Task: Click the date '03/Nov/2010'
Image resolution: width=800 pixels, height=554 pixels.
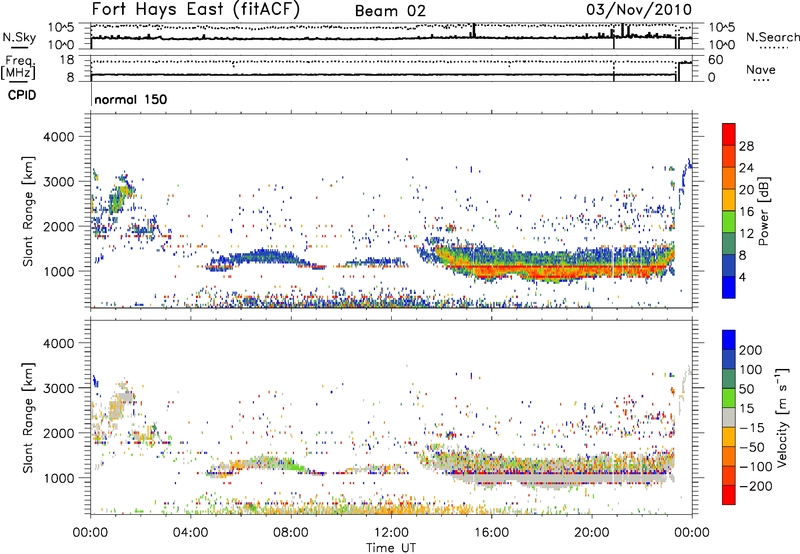Action: 639,9
